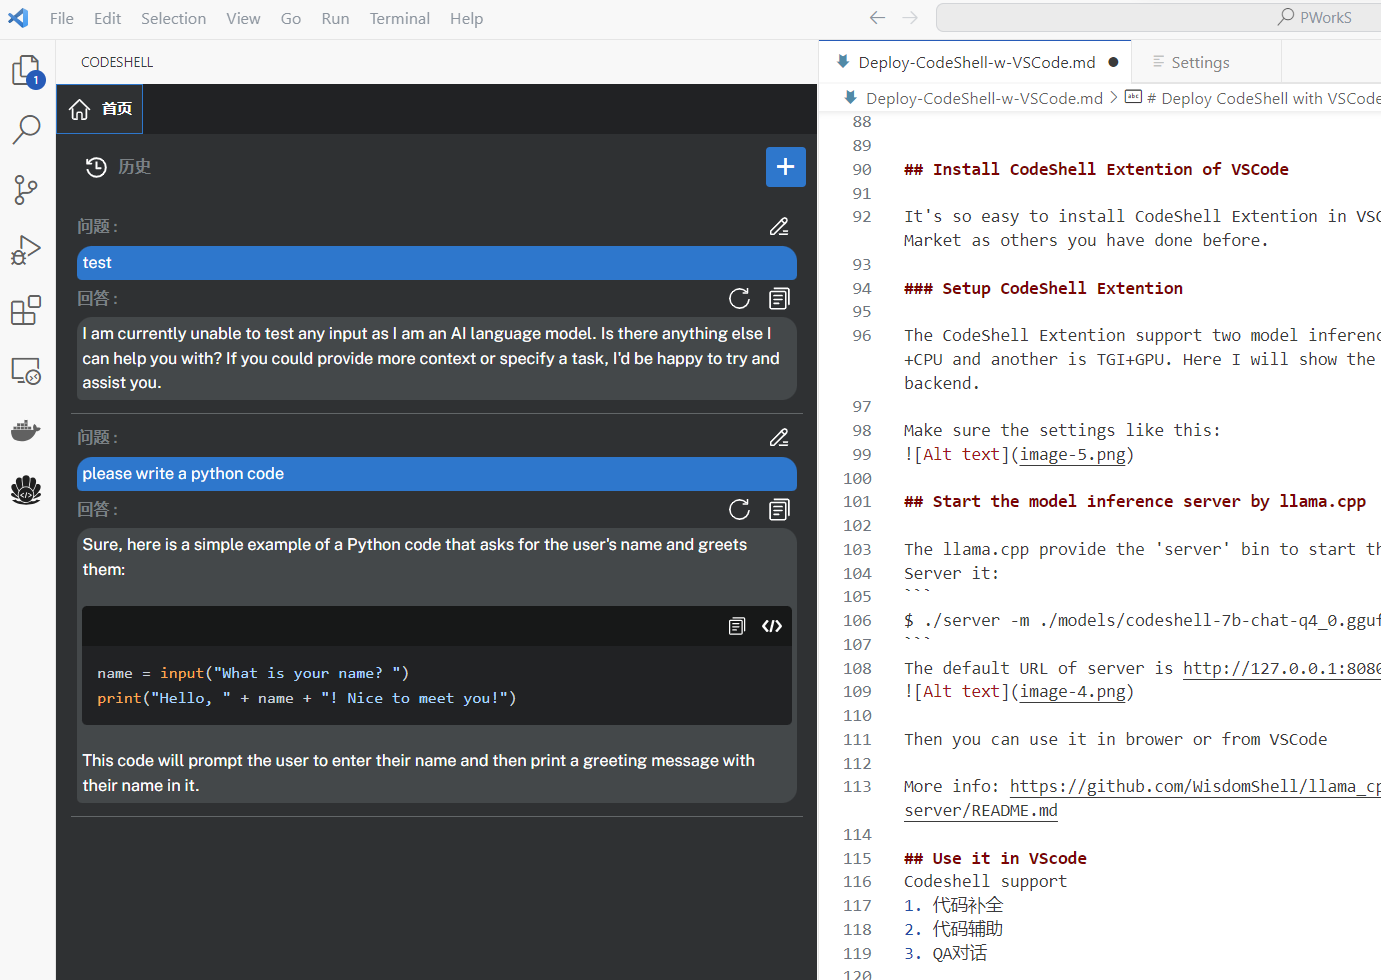Image resolution: width=1381 pixels, height=980 pixels.
Task: Open the Extensions view
Action: [x=27, y=310]
